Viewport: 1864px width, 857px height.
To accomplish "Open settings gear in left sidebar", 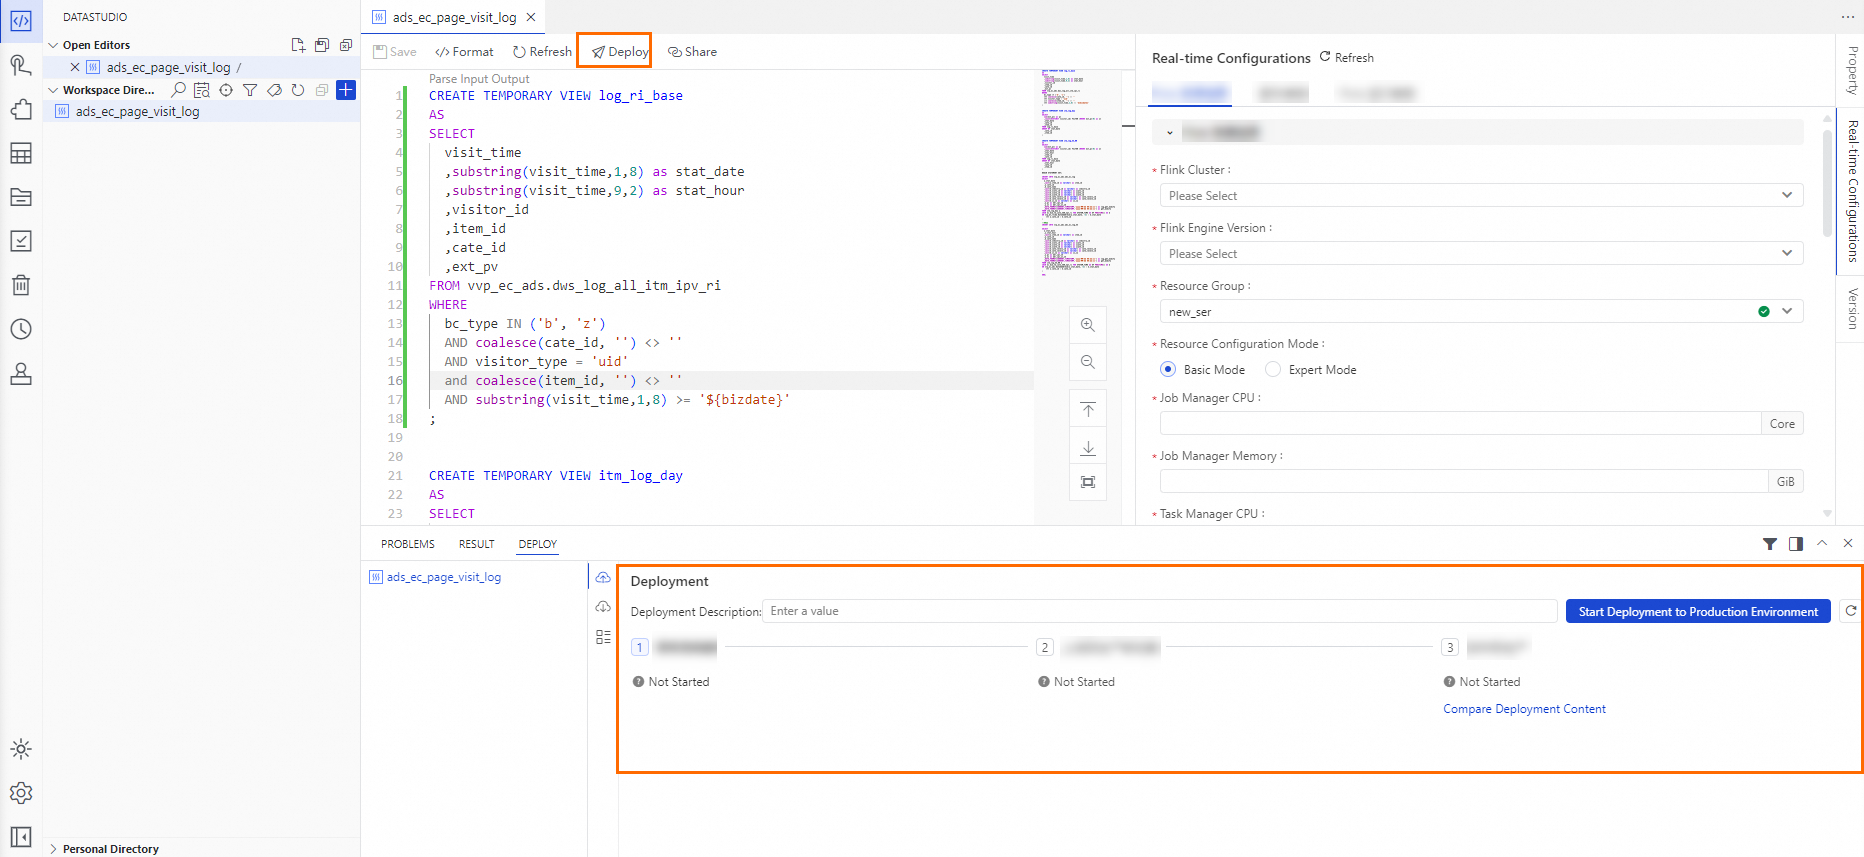I will tap(21, 793).
